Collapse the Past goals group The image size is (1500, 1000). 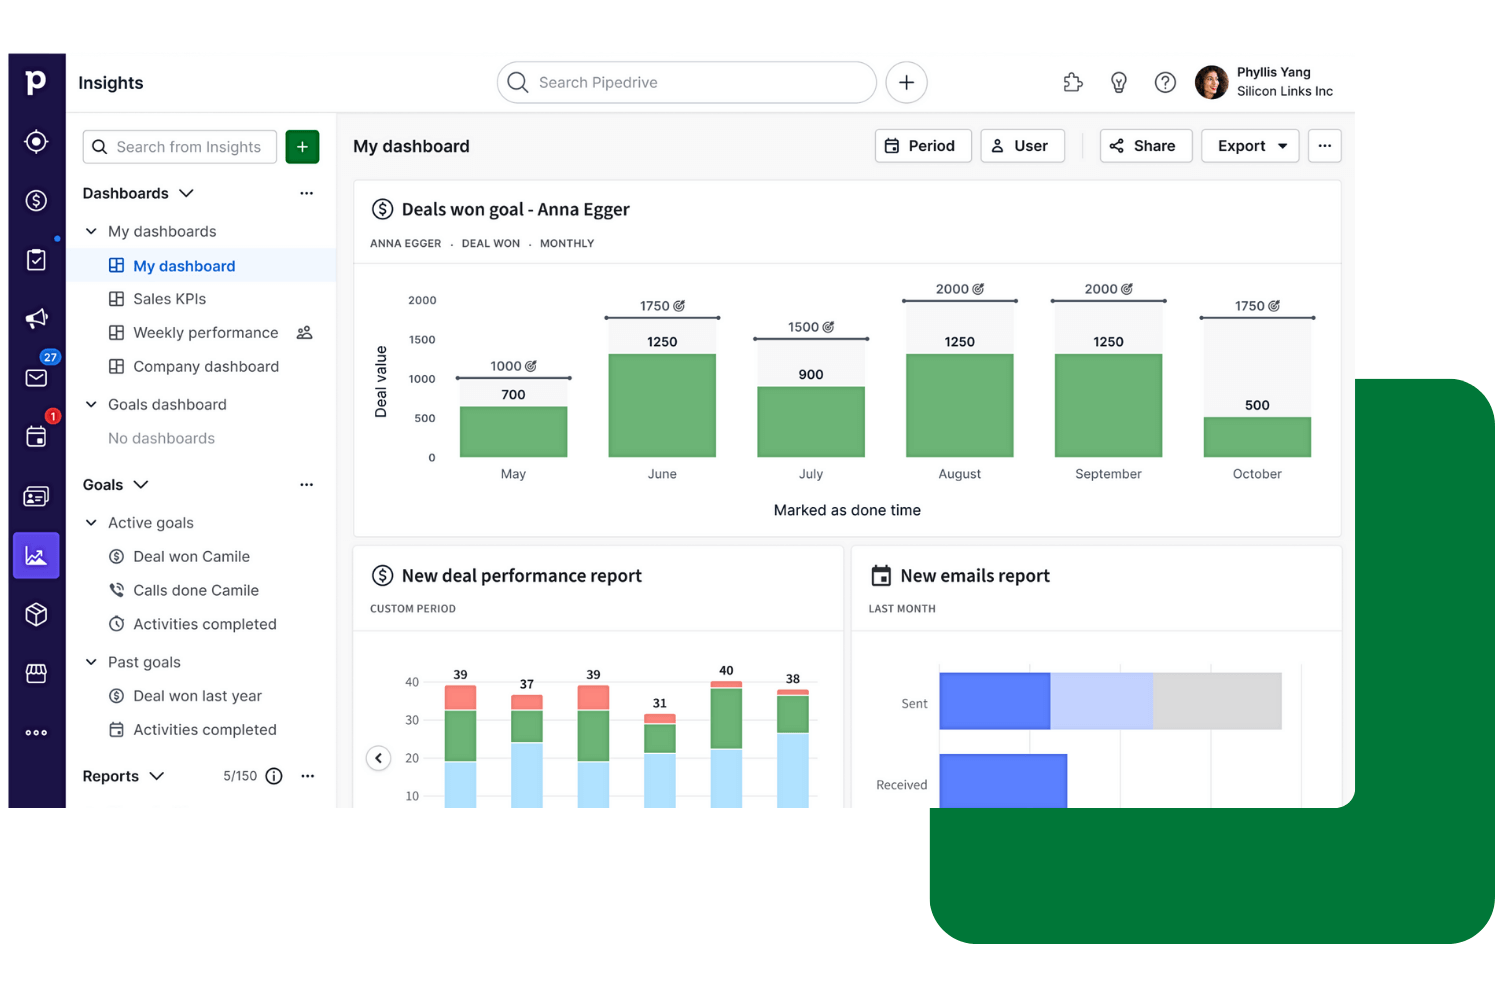[x=91, y=662]
